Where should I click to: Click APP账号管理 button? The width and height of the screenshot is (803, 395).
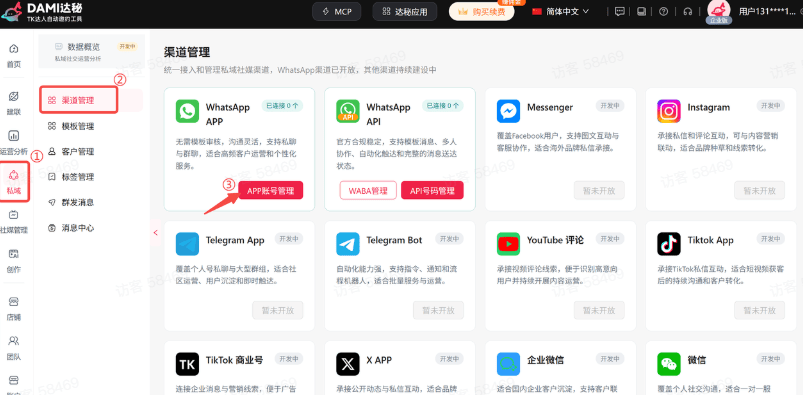[271, 191]
